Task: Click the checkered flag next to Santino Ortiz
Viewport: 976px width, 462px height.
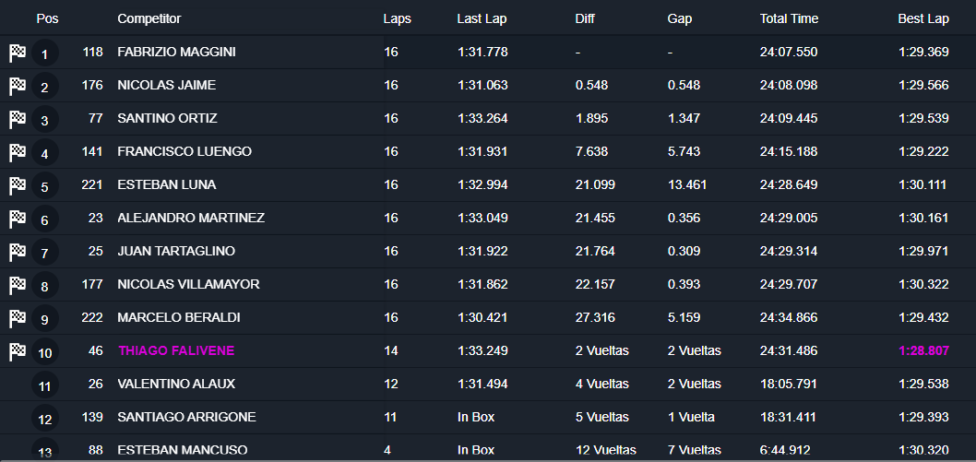Action: click(x=17, y=119)
